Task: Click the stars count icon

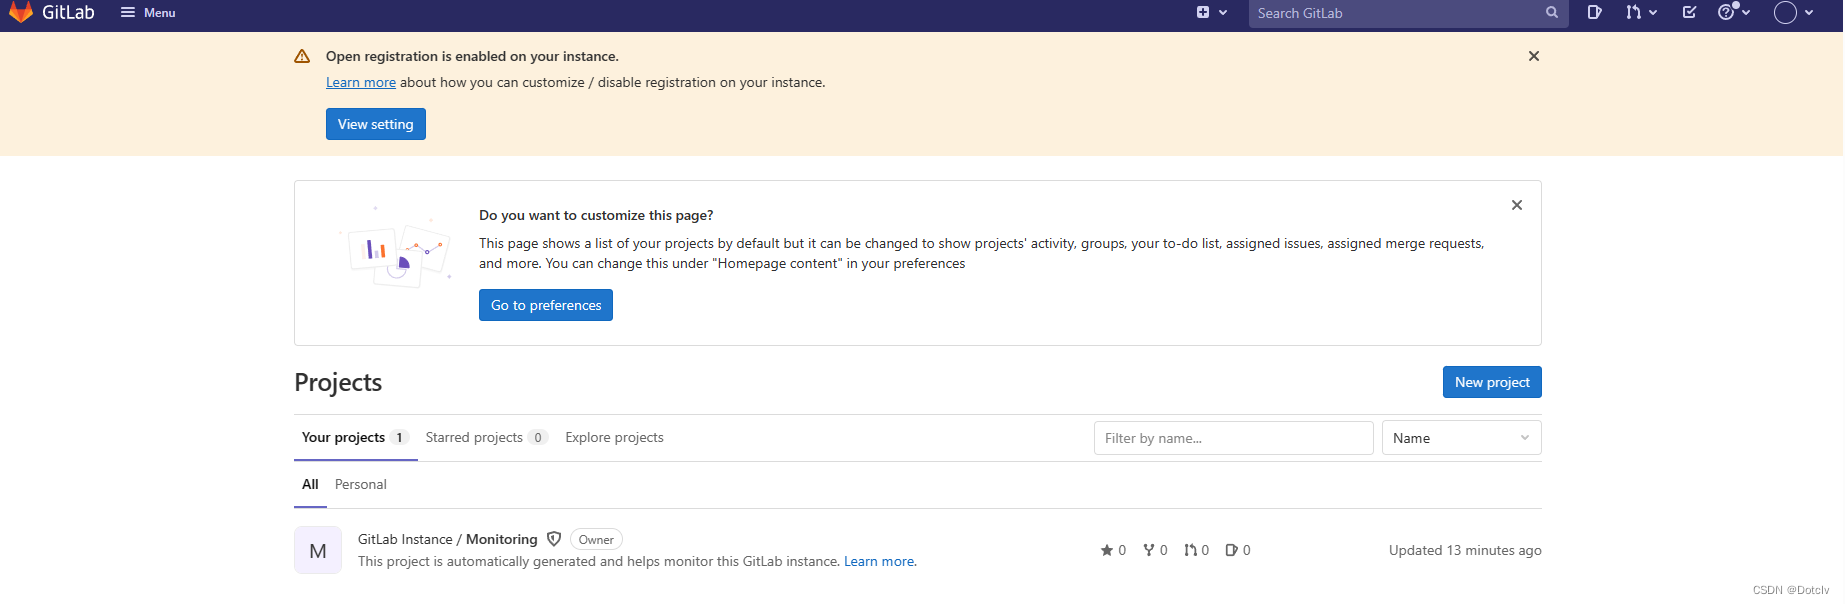Action: pyautogui.click(x=1106, y=550)
